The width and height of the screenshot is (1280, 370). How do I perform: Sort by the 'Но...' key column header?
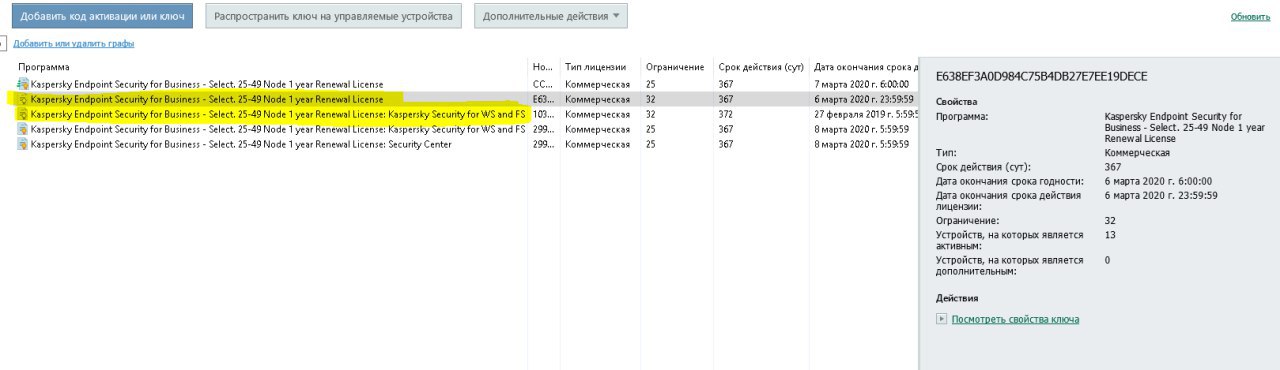tap(543, 67)
